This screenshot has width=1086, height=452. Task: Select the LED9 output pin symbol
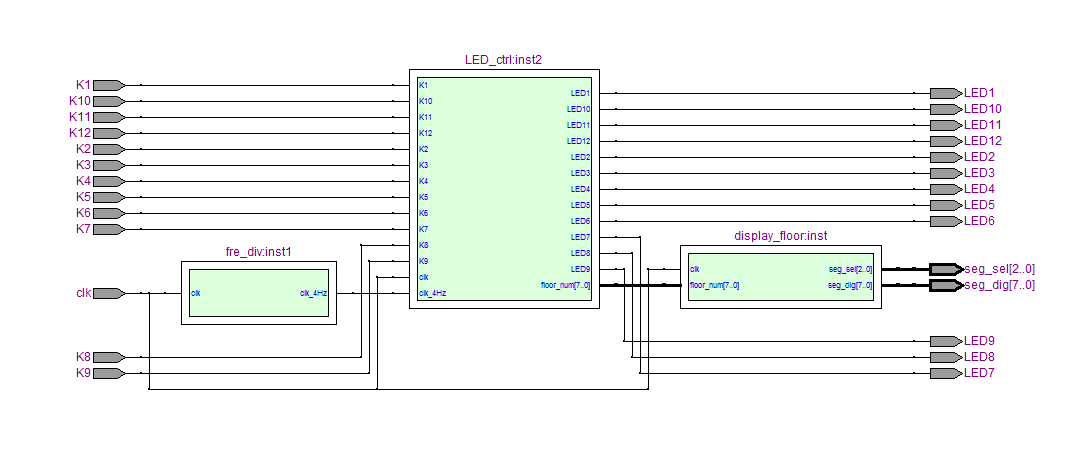point(946,341)
